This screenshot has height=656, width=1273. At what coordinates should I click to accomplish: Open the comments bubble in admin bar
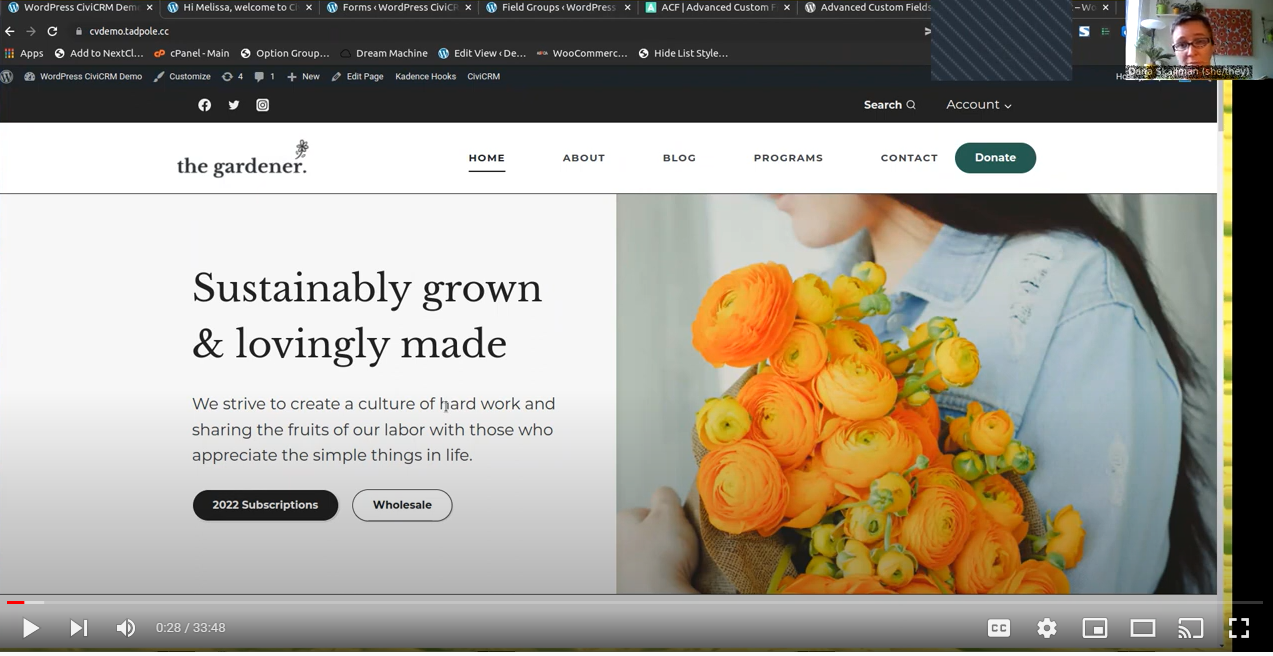click(x=264, y=76)
